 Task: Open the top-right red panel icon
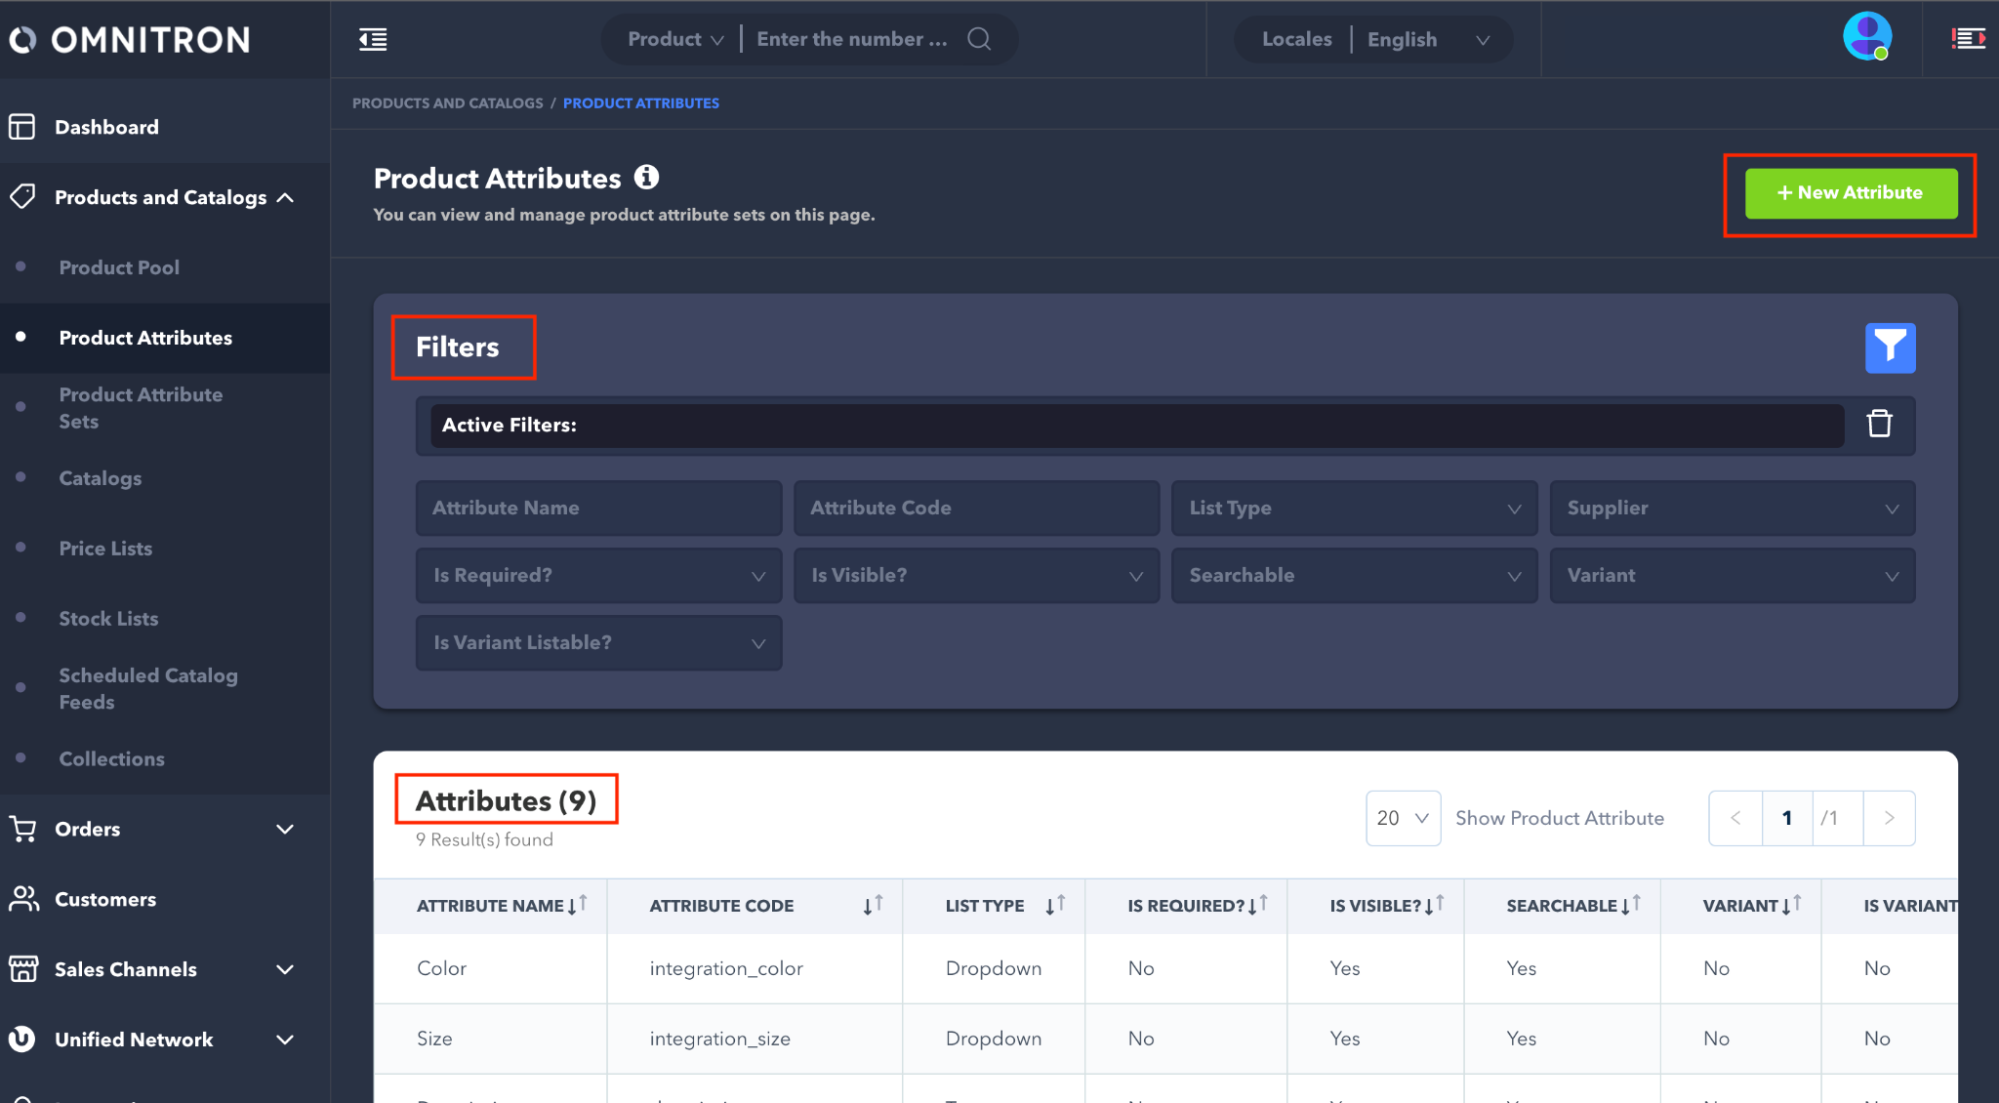(1967, 39)
